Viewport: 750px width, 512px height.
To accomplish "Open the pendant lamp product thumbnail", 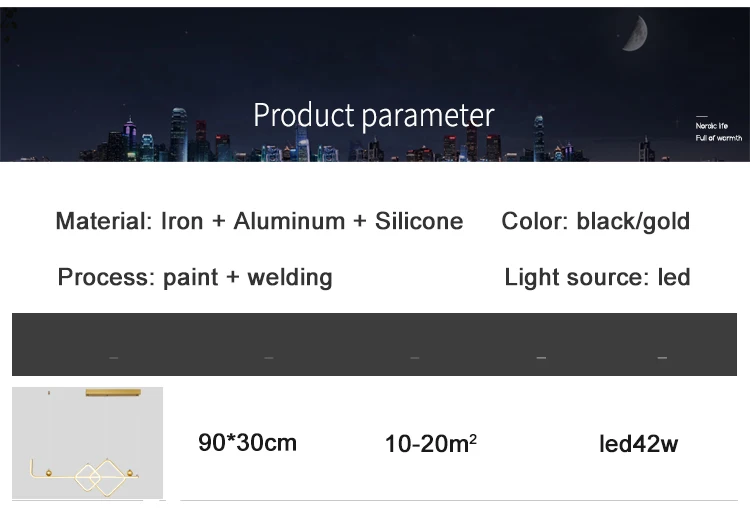I will [x=88, y=443].
